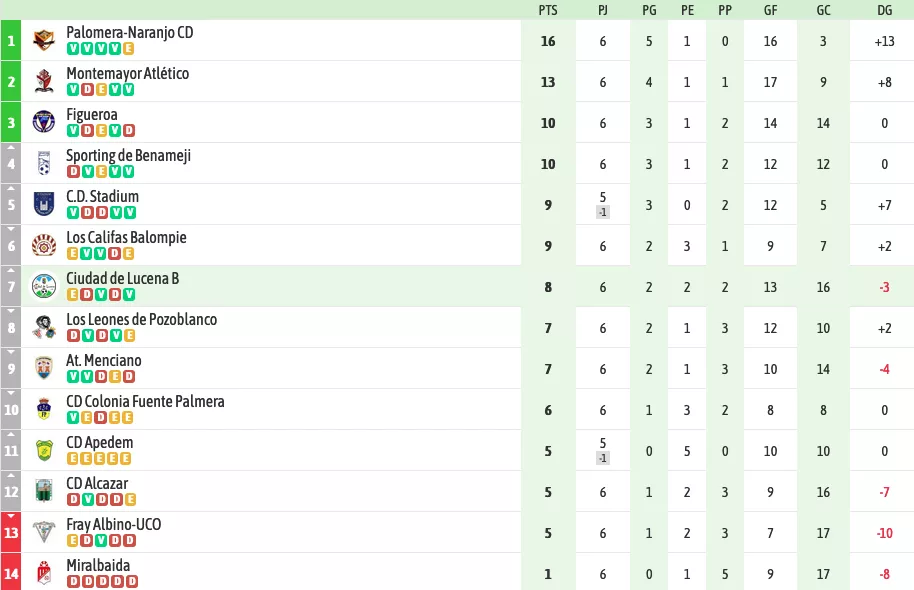Click the CD Apedem yellow badge
The height and width of the screenshot is (590, 914).
coord(44,451)
